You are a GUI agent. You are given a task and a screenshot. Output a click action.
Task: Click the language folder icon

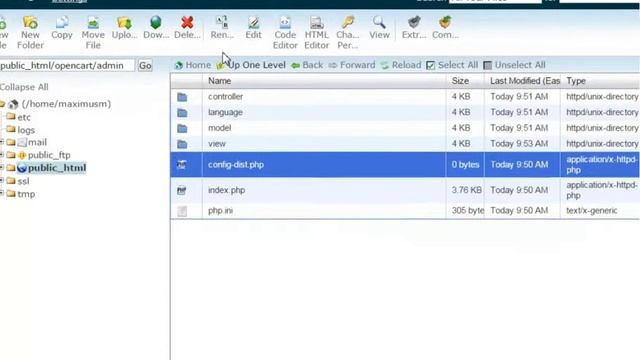pos(182,113)
